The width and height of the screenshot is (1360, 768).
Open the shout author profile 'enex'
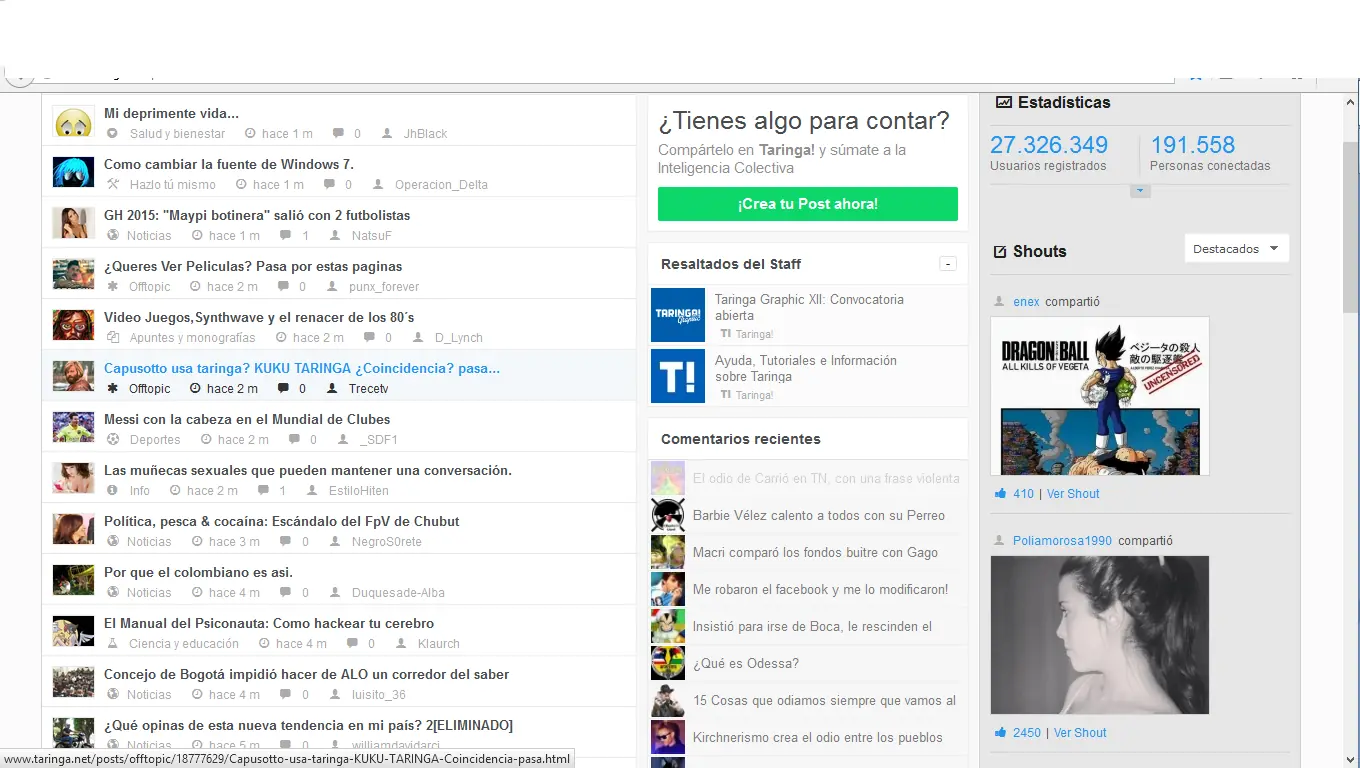[x=1026, y=301]
